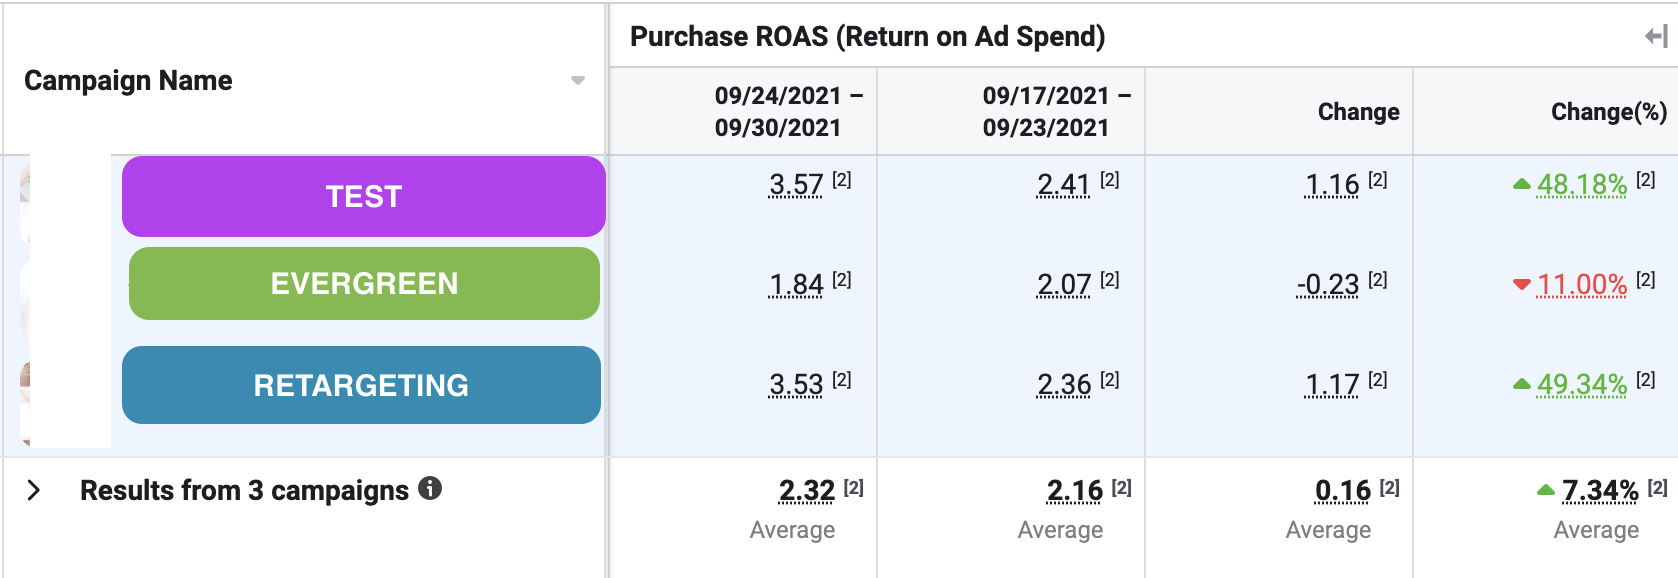Select the green EVERGREEN campaign label
Image resolution: width=1678 pixels, height=578 pixels.
(364, 284)
